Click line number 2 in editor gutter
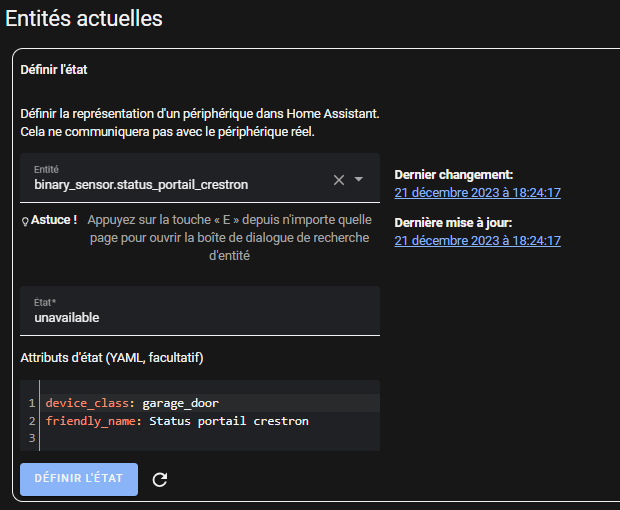The width and height of the screenshot is (620, 510). pos(32,421)
